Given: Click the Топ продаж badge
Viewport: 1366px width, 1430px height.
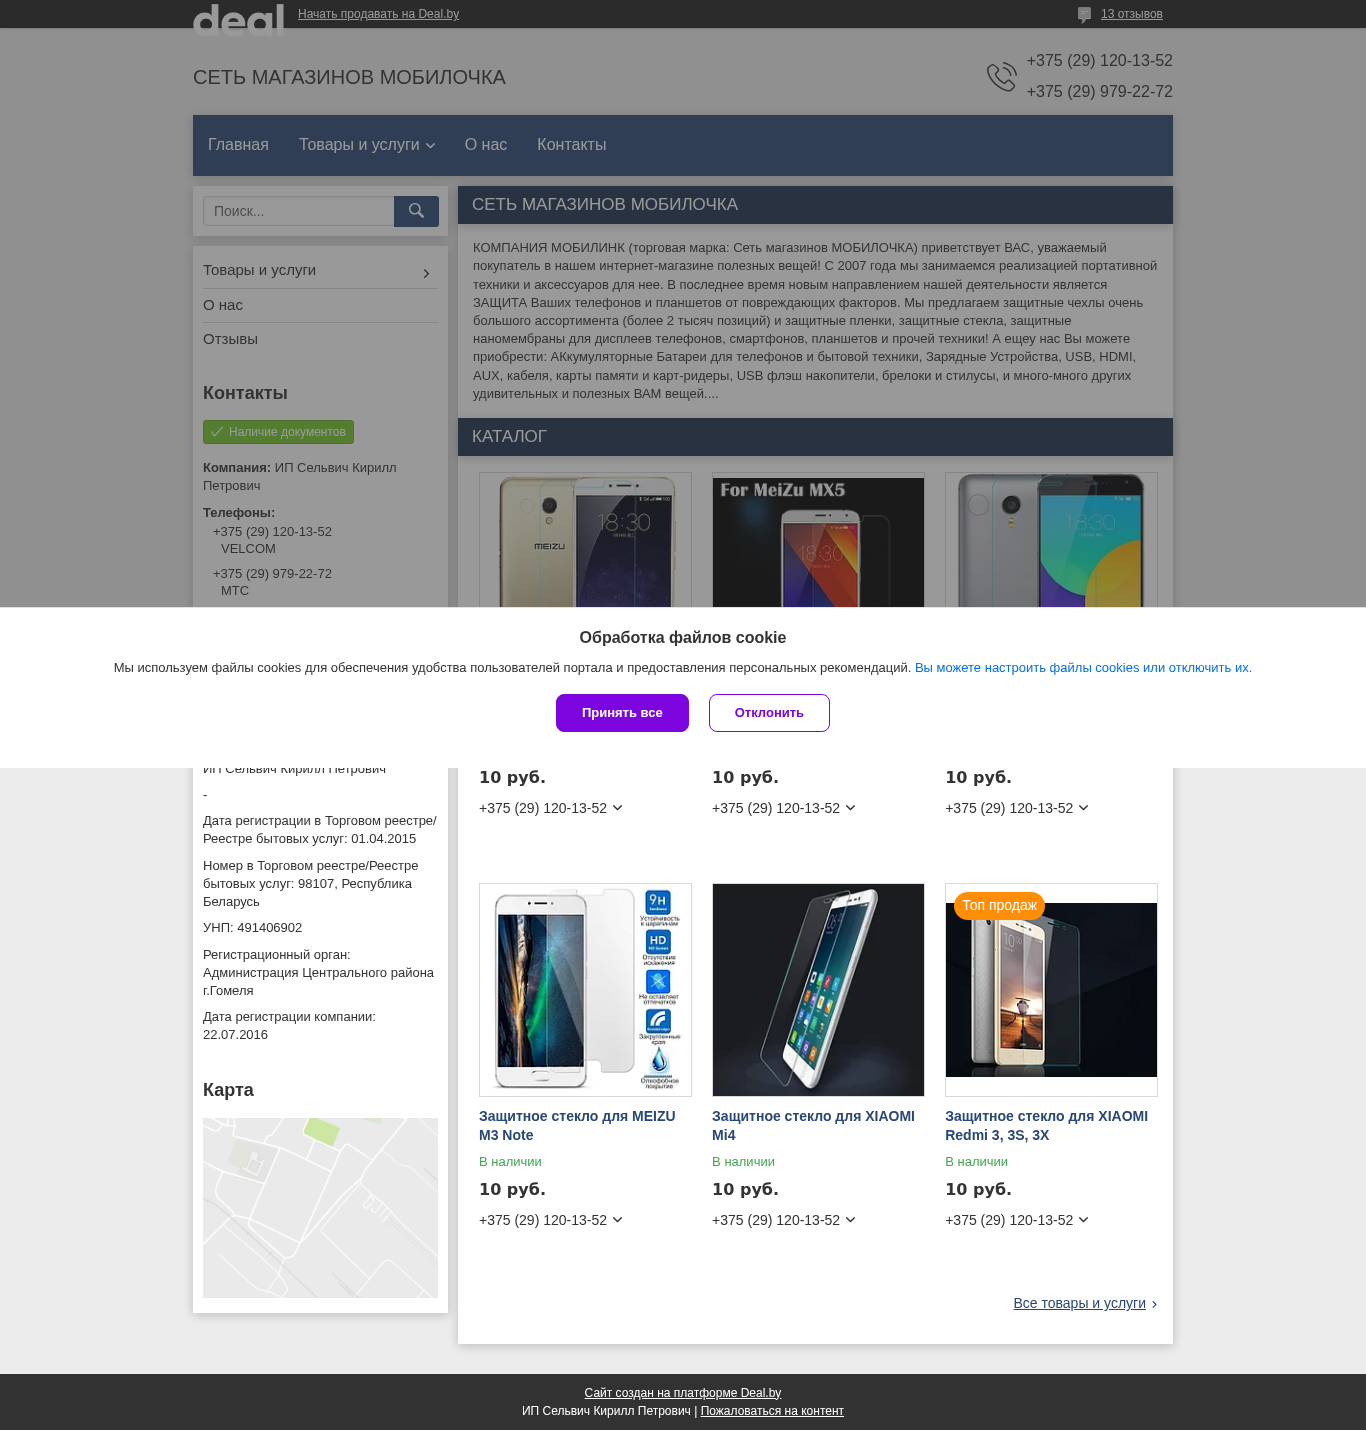Looking at the screenshot, I should 999,905.
